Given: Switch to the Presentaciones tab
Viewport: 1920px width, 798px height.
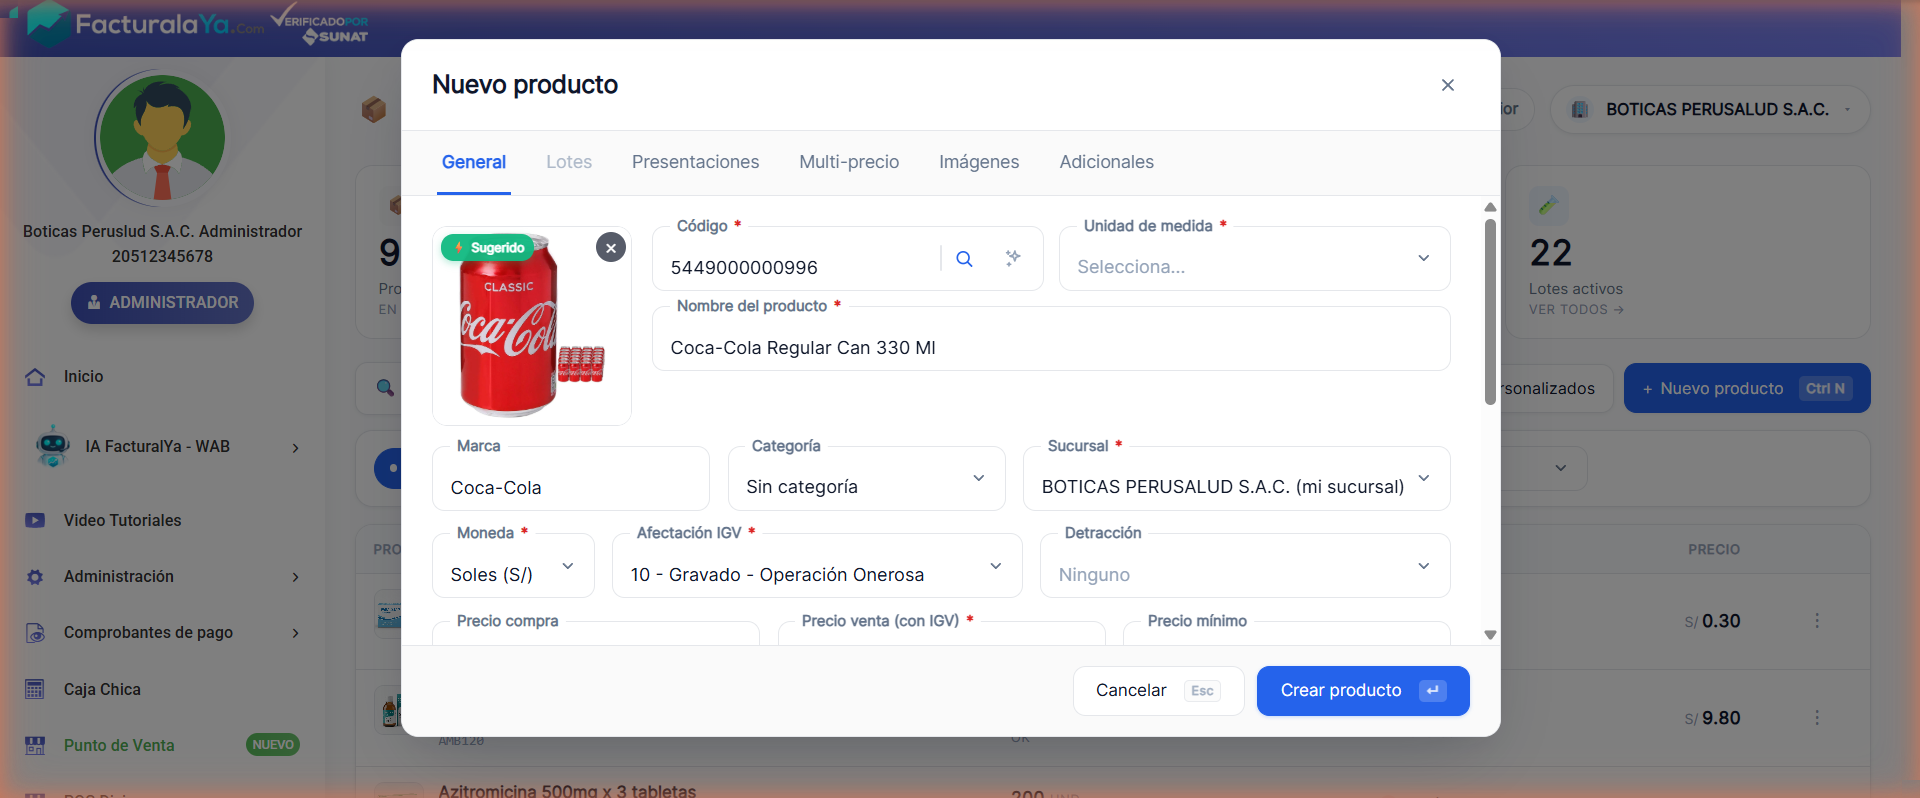Looking at the screenshot, I should point(695,162).
